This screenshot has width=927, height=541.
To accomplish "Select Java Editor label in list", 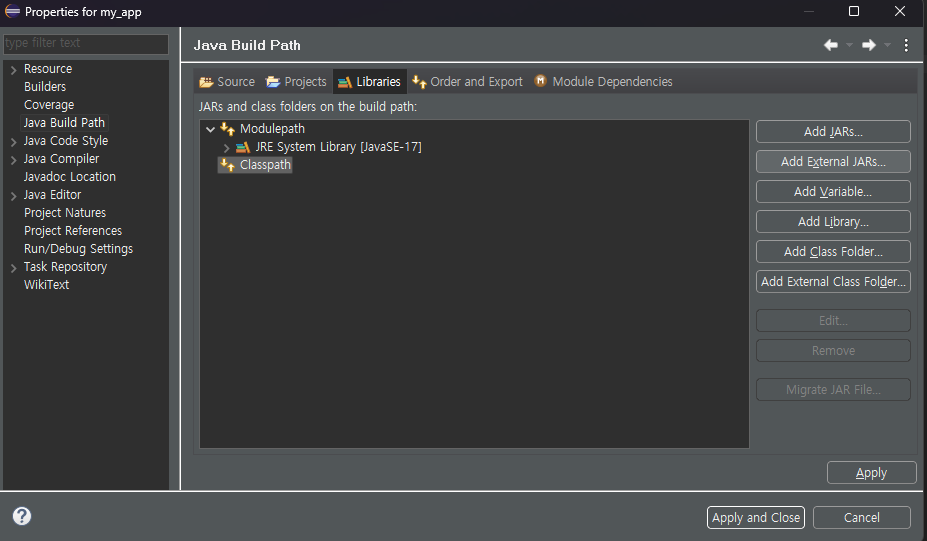I will (53, 195).
